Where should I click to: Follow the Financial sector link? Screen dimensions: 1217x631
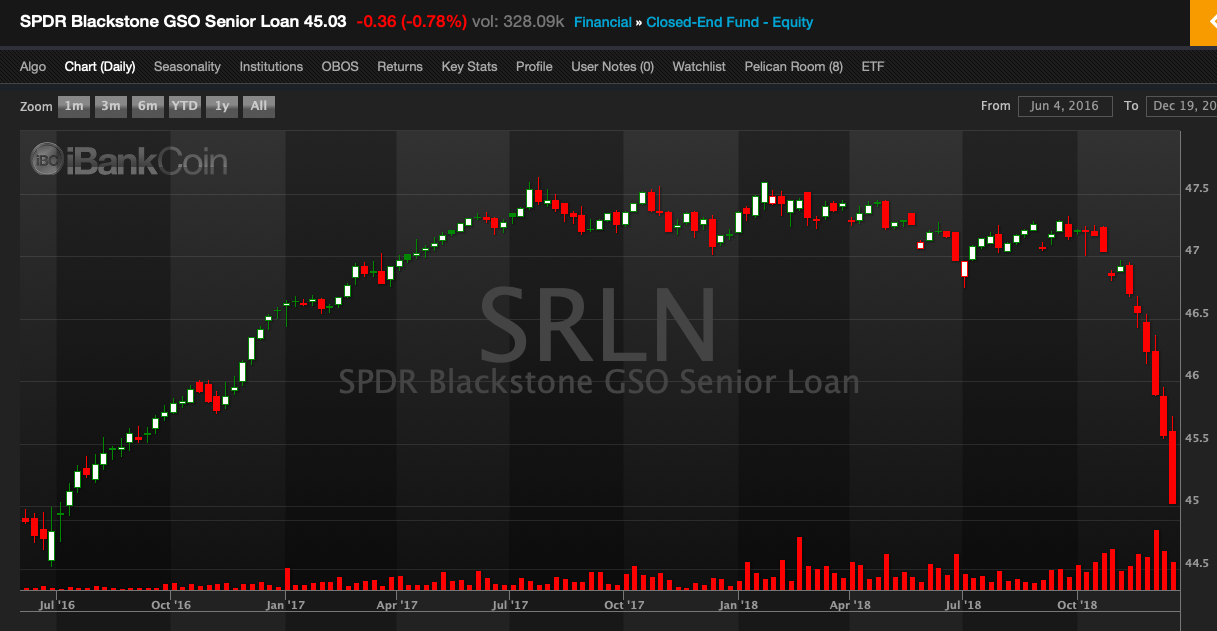pyautogui.click(x=602, y=22)
